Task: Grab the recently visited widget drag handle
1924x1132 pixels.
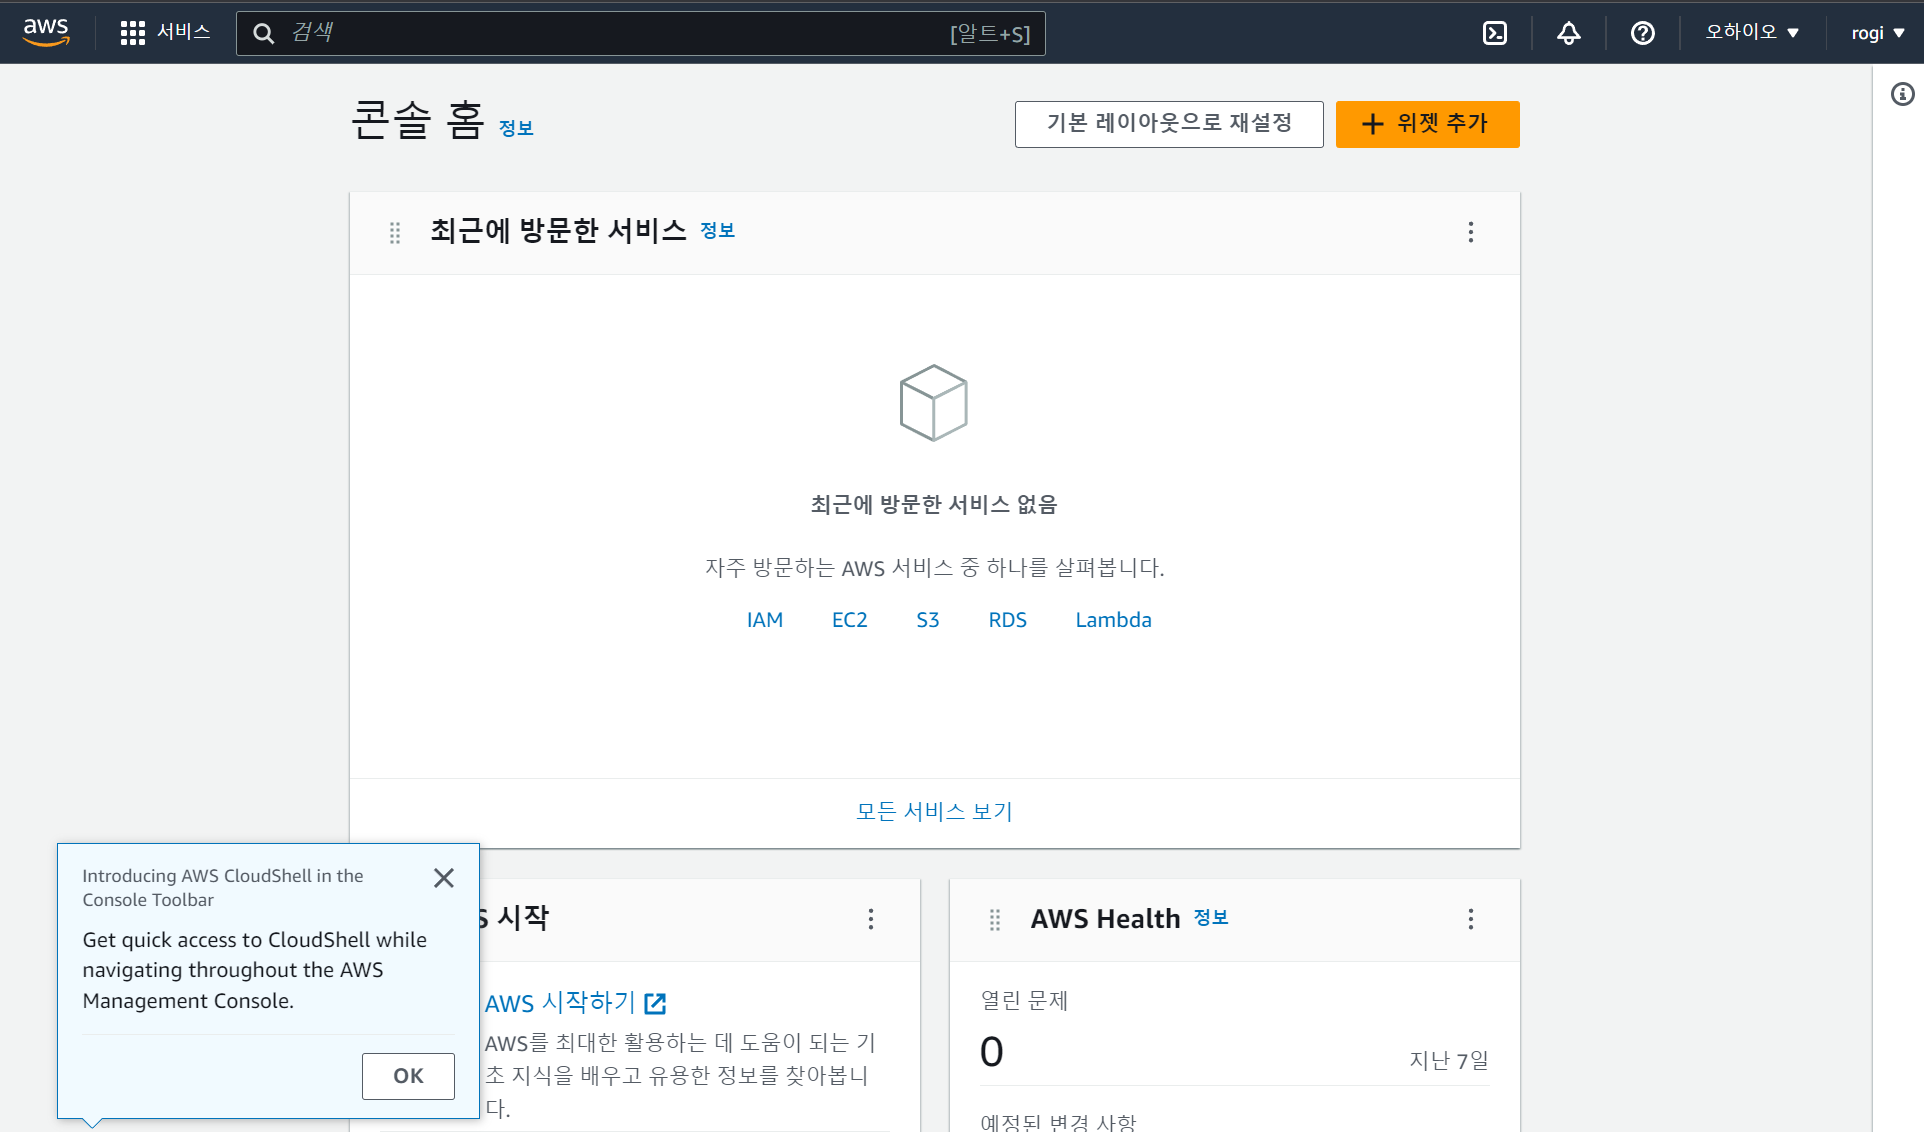Action: tap(395, 232)
